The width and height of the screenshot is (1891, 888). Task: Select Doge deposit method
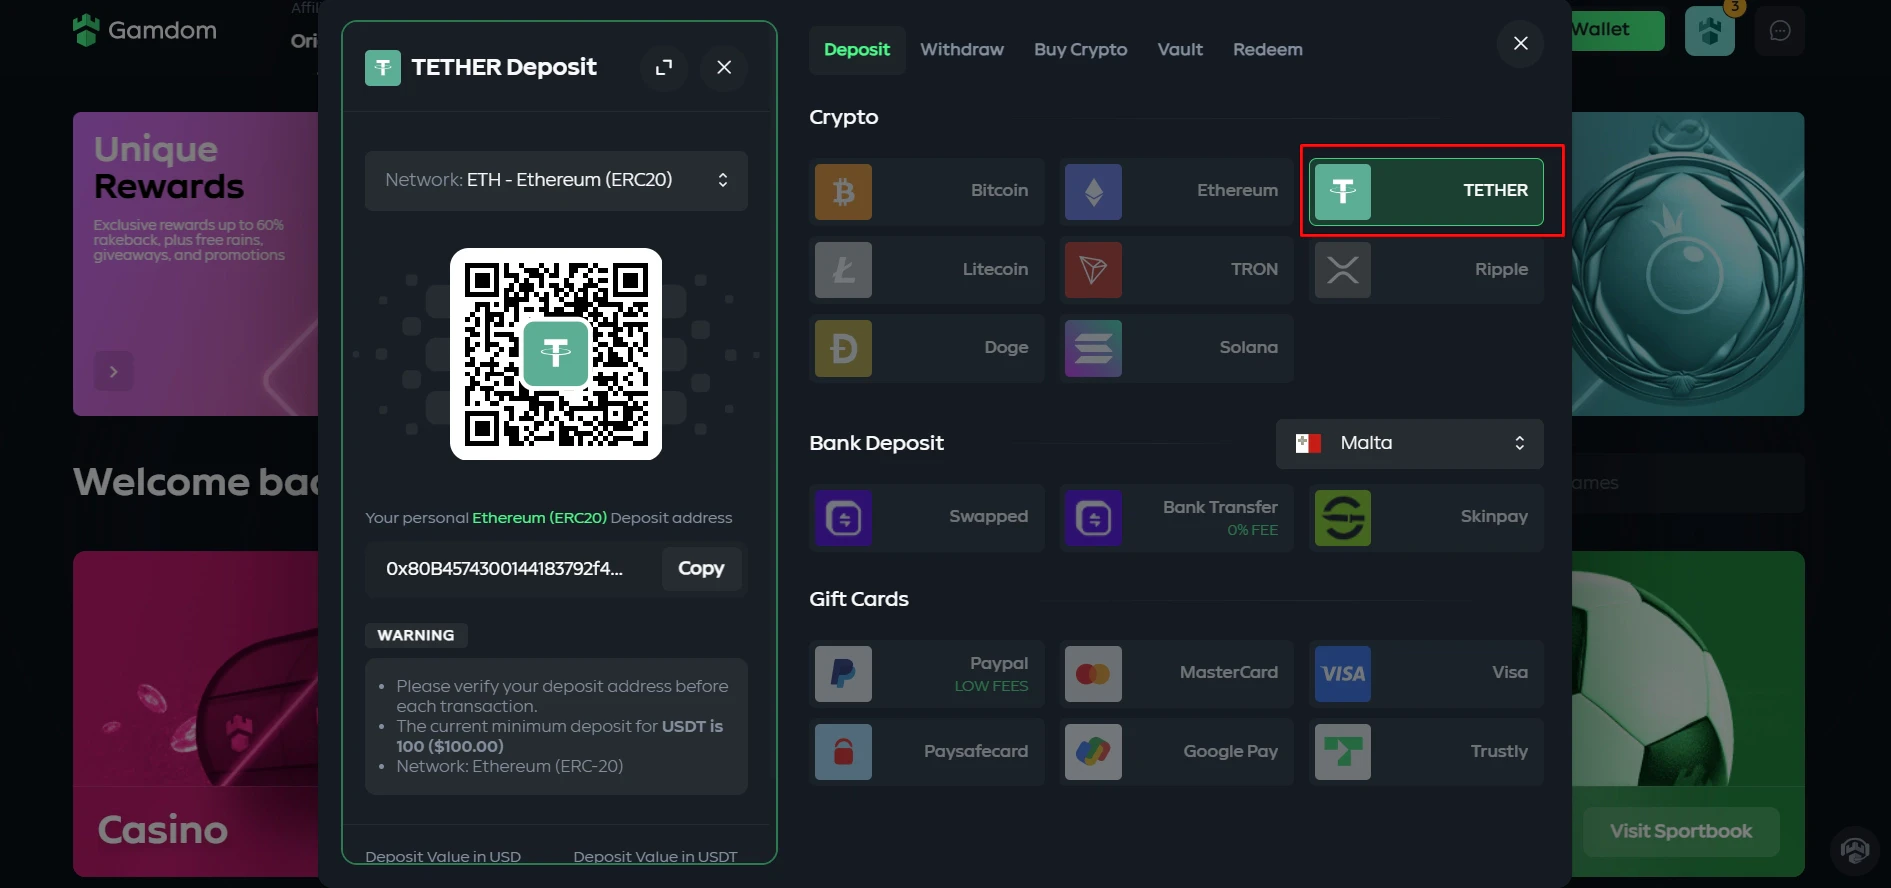[x=927, y=348]
